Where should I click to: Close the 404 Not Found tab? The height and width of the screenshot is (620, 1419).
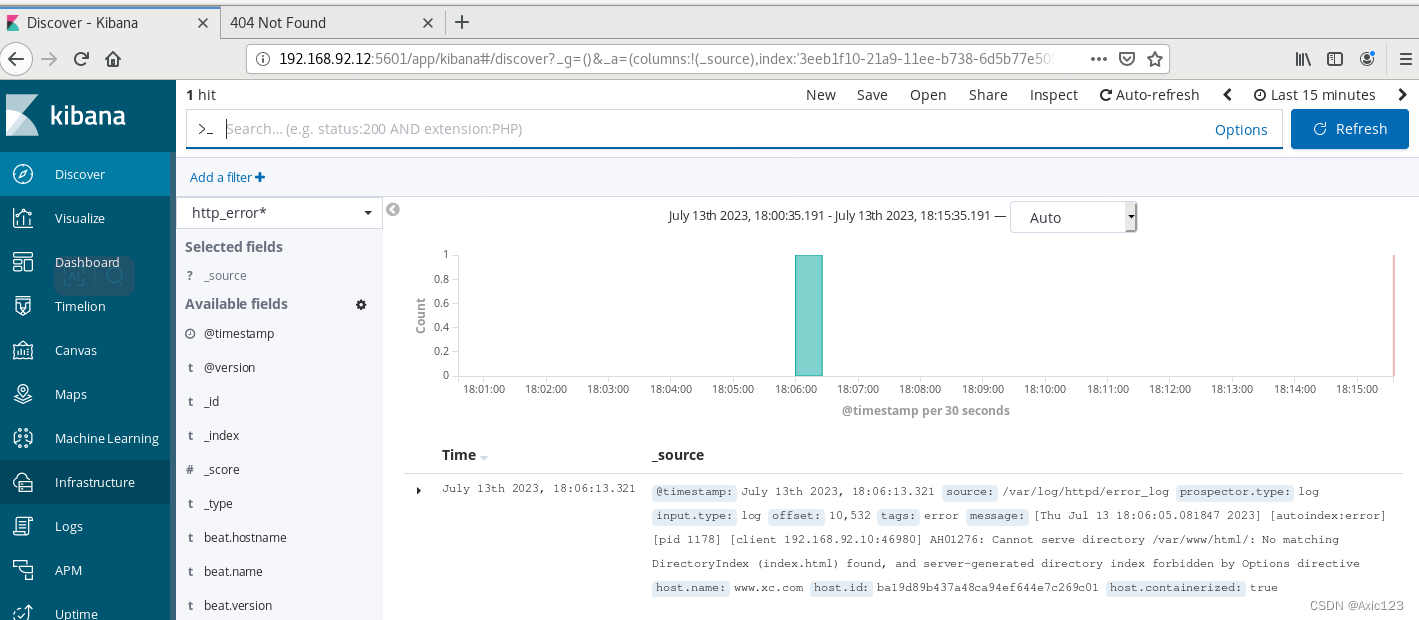click(428, 22)
